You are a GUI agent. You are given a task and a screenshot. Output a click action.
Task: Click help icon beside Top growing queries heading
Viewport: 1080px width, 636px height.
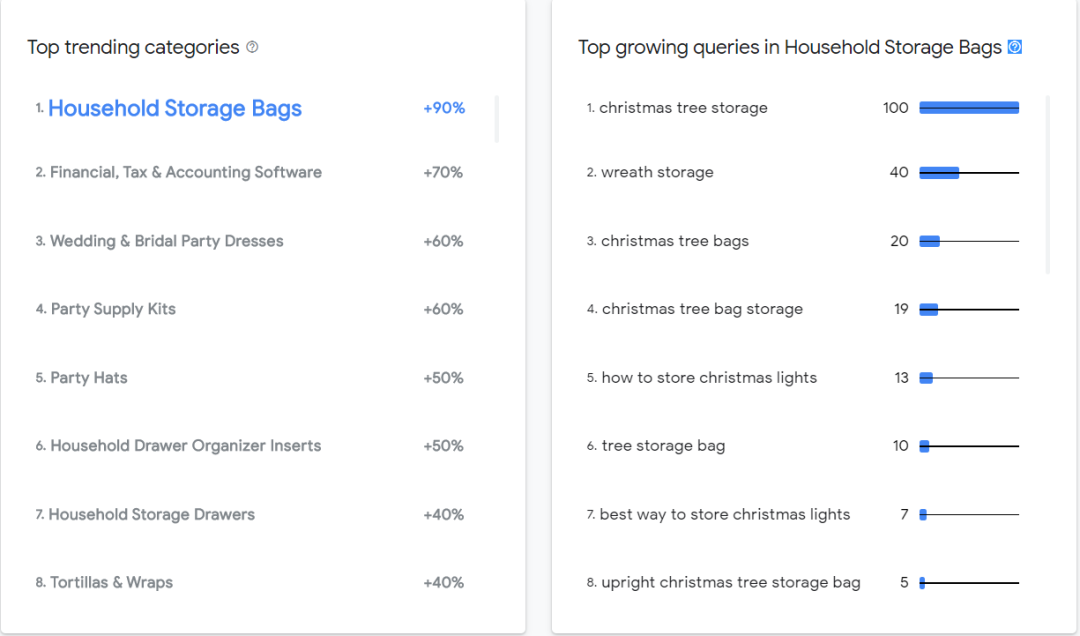point(1015,47)
